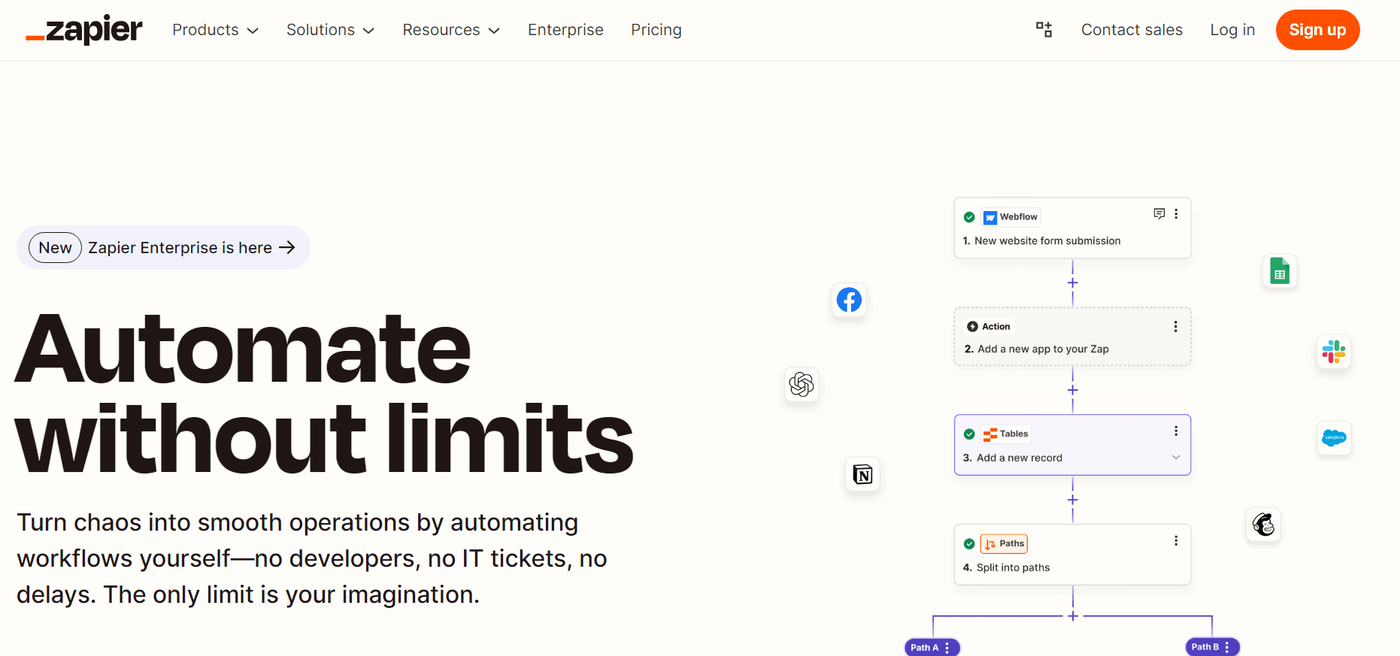Click the Mailchimp app icon
The width and height of the screenshot is (1400, 656).
tap(1264, 525)
